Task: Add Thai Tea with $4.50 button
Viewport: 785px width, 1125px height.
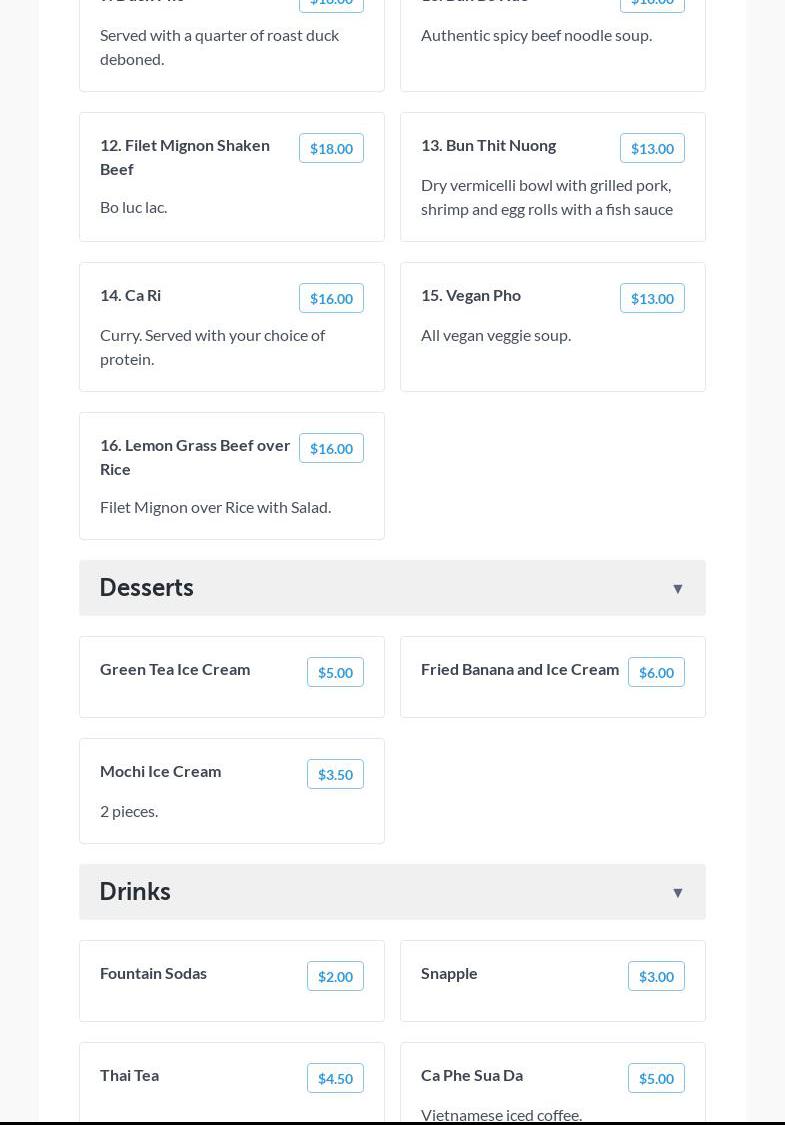Action: click(x=335, y=1078)
